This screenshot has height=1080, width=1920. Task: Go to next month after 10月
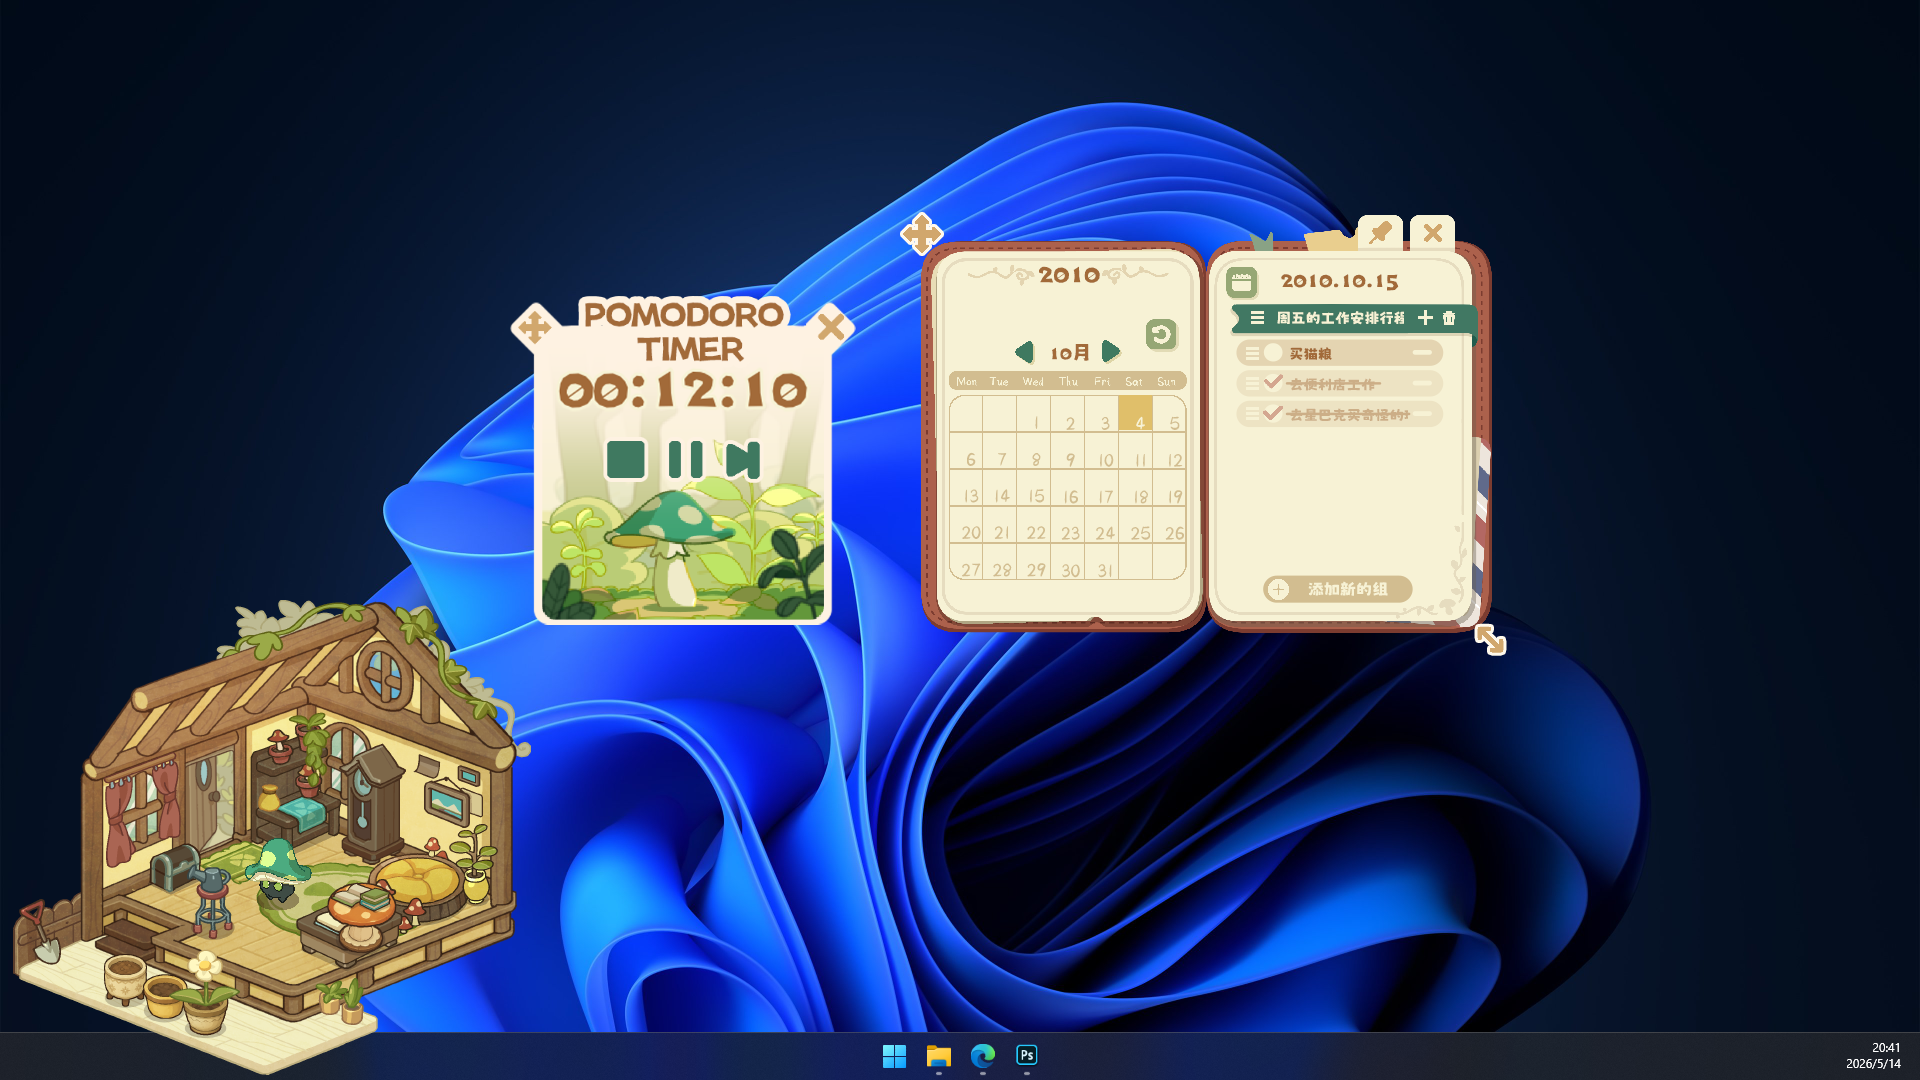coord(1110,352)
